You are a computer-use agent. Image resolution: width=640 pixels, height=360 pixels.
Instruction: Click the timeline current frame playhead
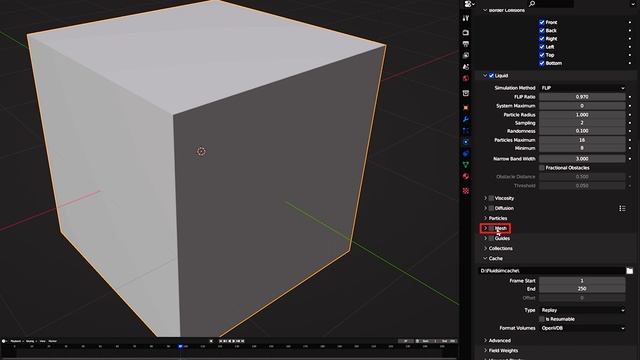pos(180,346)
